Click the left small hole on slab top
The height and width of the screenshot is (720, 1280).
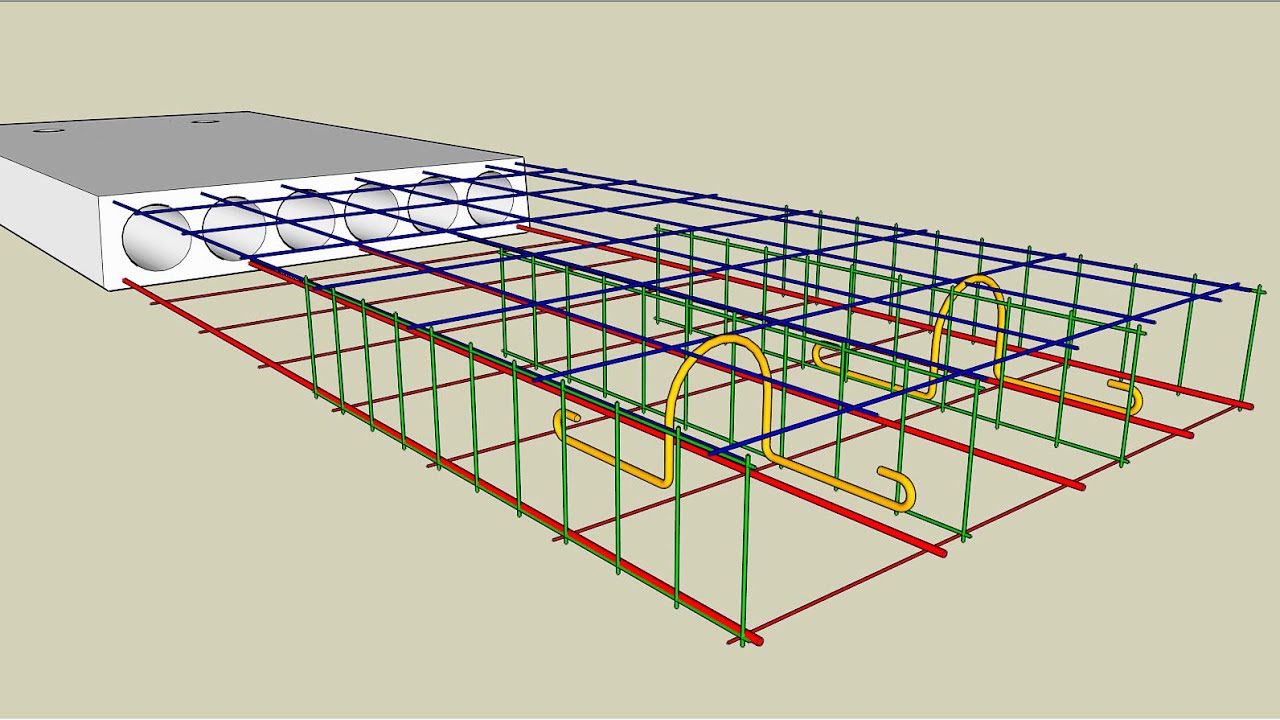[46, 130]
